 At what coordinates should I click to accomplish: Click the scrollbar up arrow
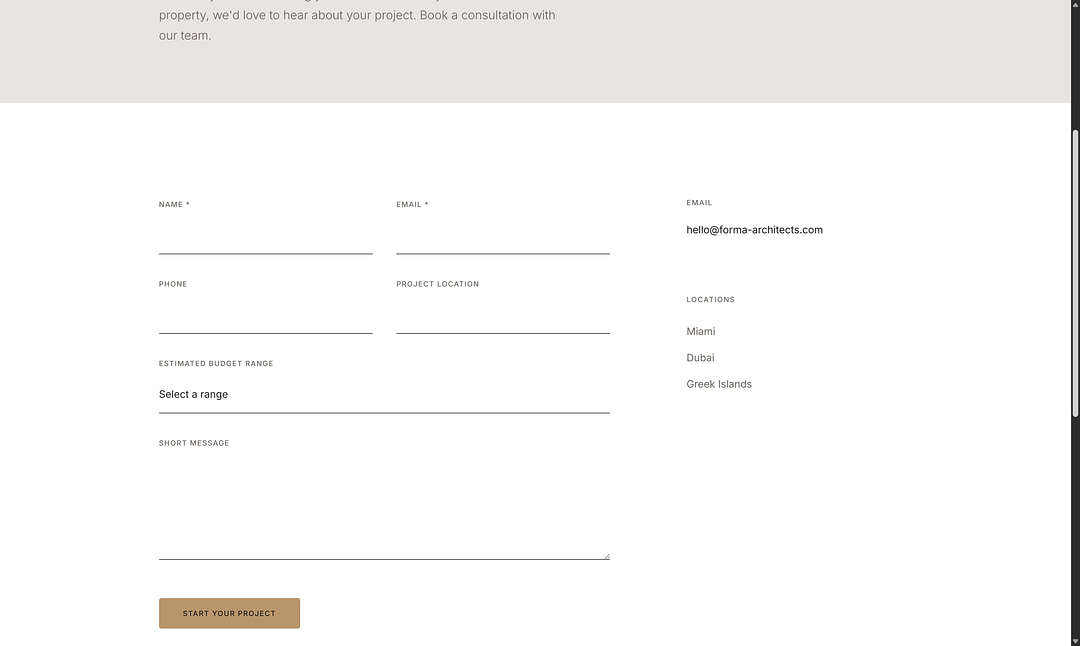tap(1075, 5)
